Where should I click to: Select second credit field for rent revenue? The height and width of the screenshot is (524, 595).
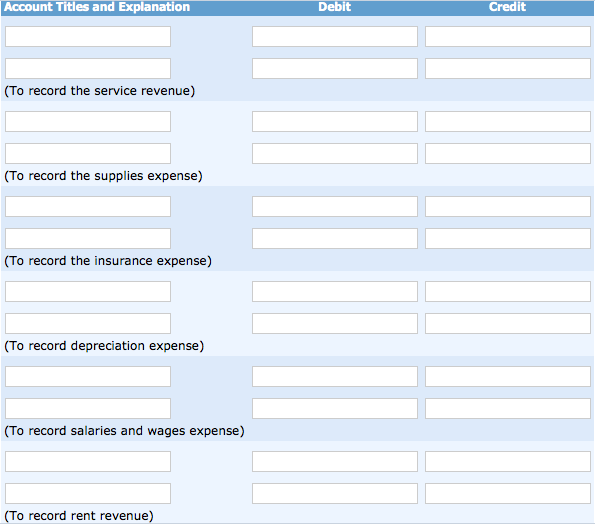(x=508, y=493)
